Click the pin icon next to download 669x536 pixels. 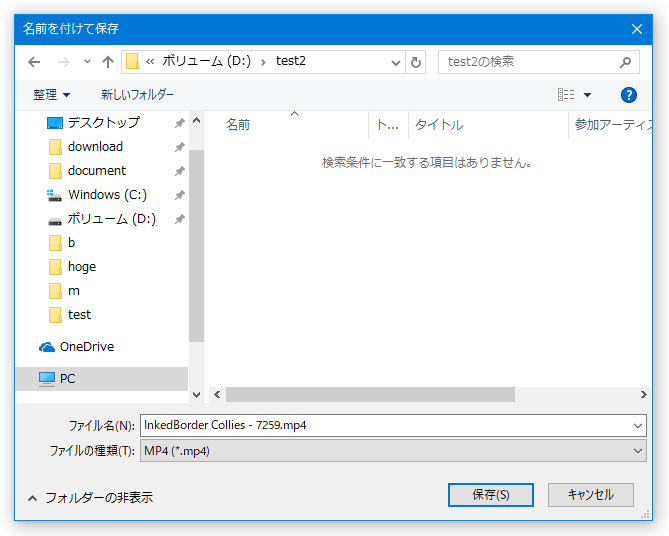[x=179, y=147]
